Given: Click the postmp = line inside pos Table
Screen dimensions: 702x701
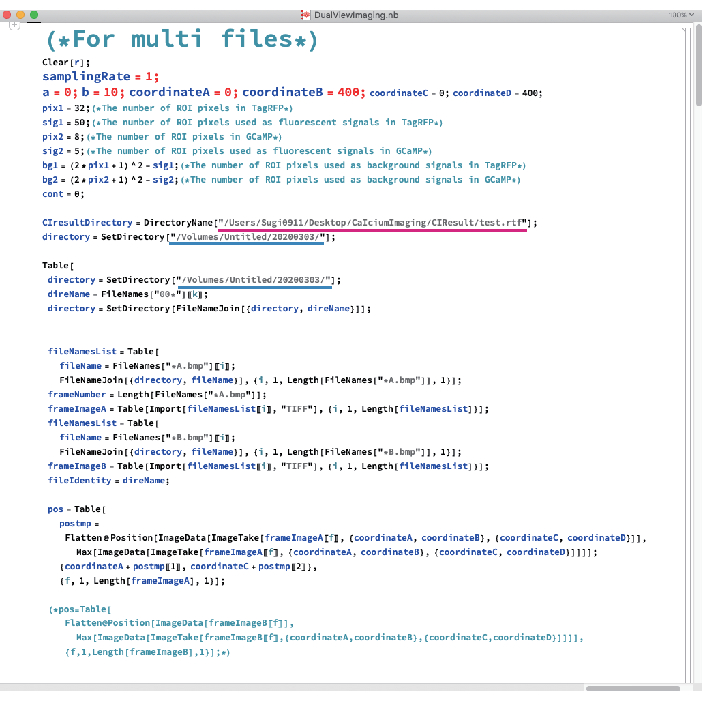Looking at the screenshot, I should click(x=77, y=522).
